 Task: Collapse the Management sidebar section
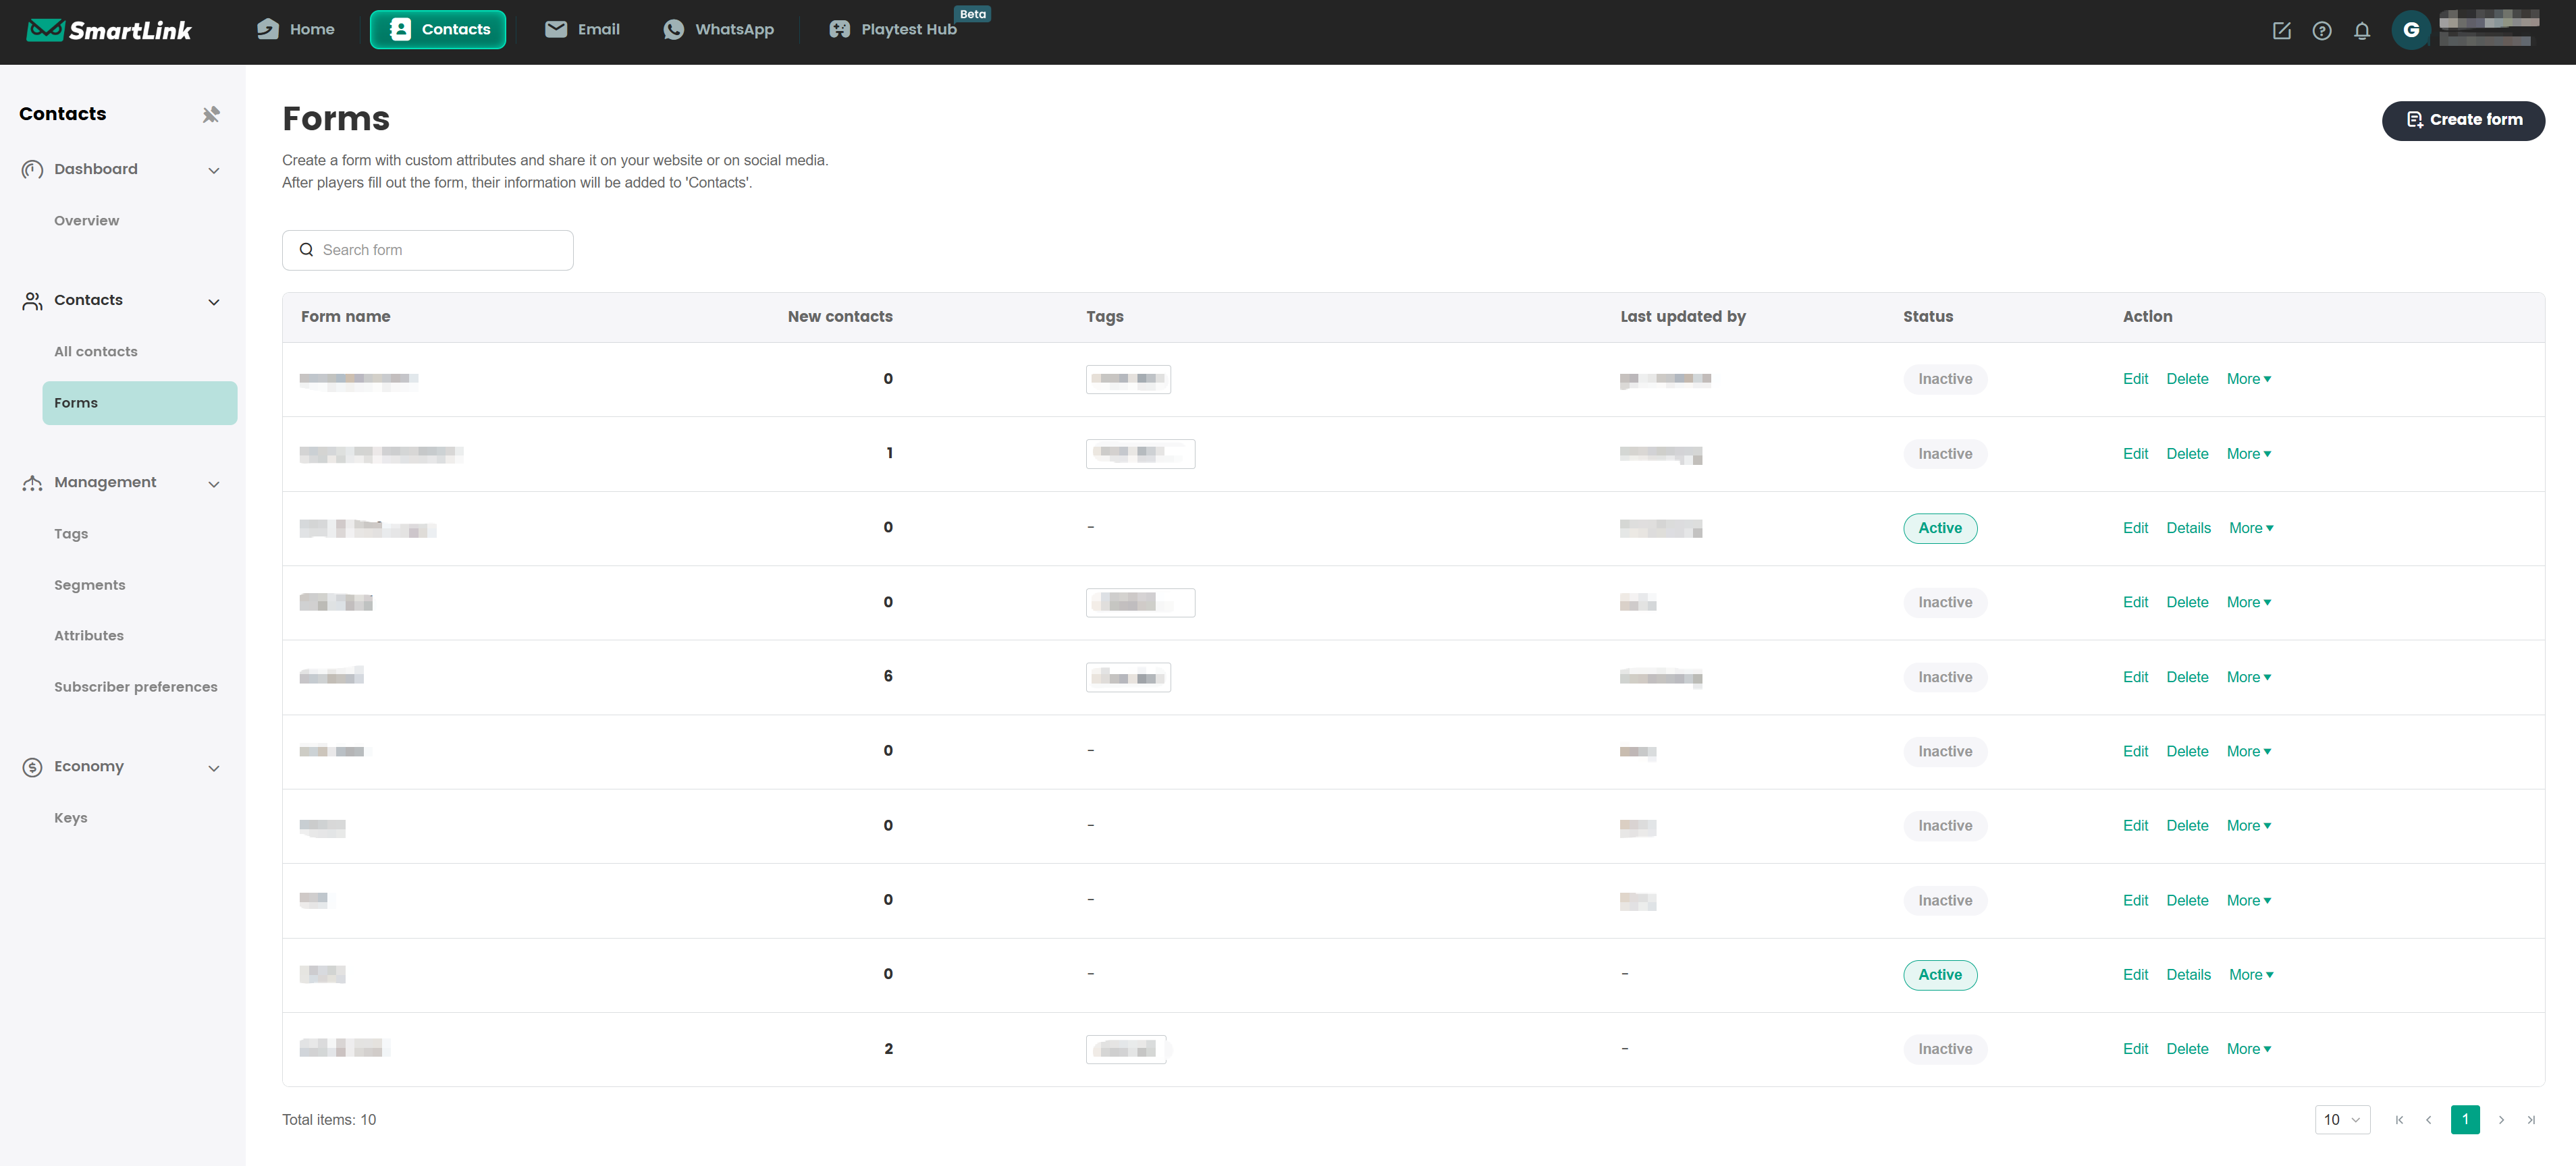point(213,484)
